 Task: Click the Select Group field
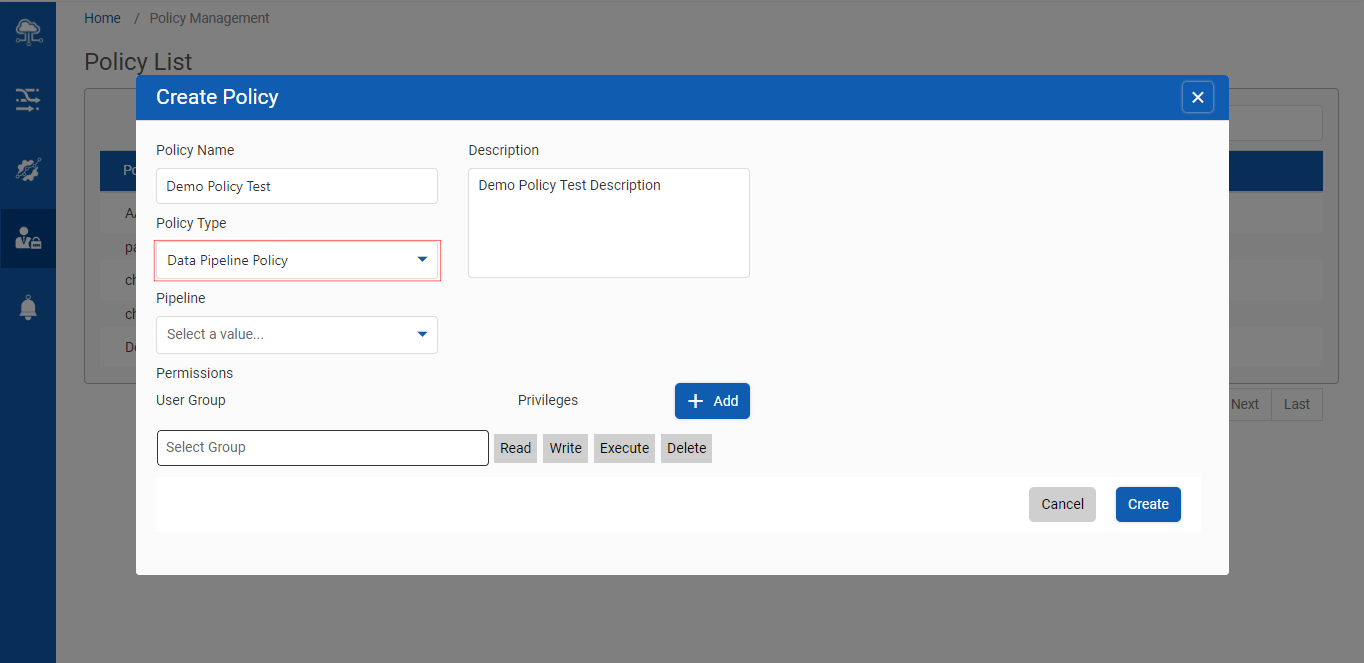(322, 448)
